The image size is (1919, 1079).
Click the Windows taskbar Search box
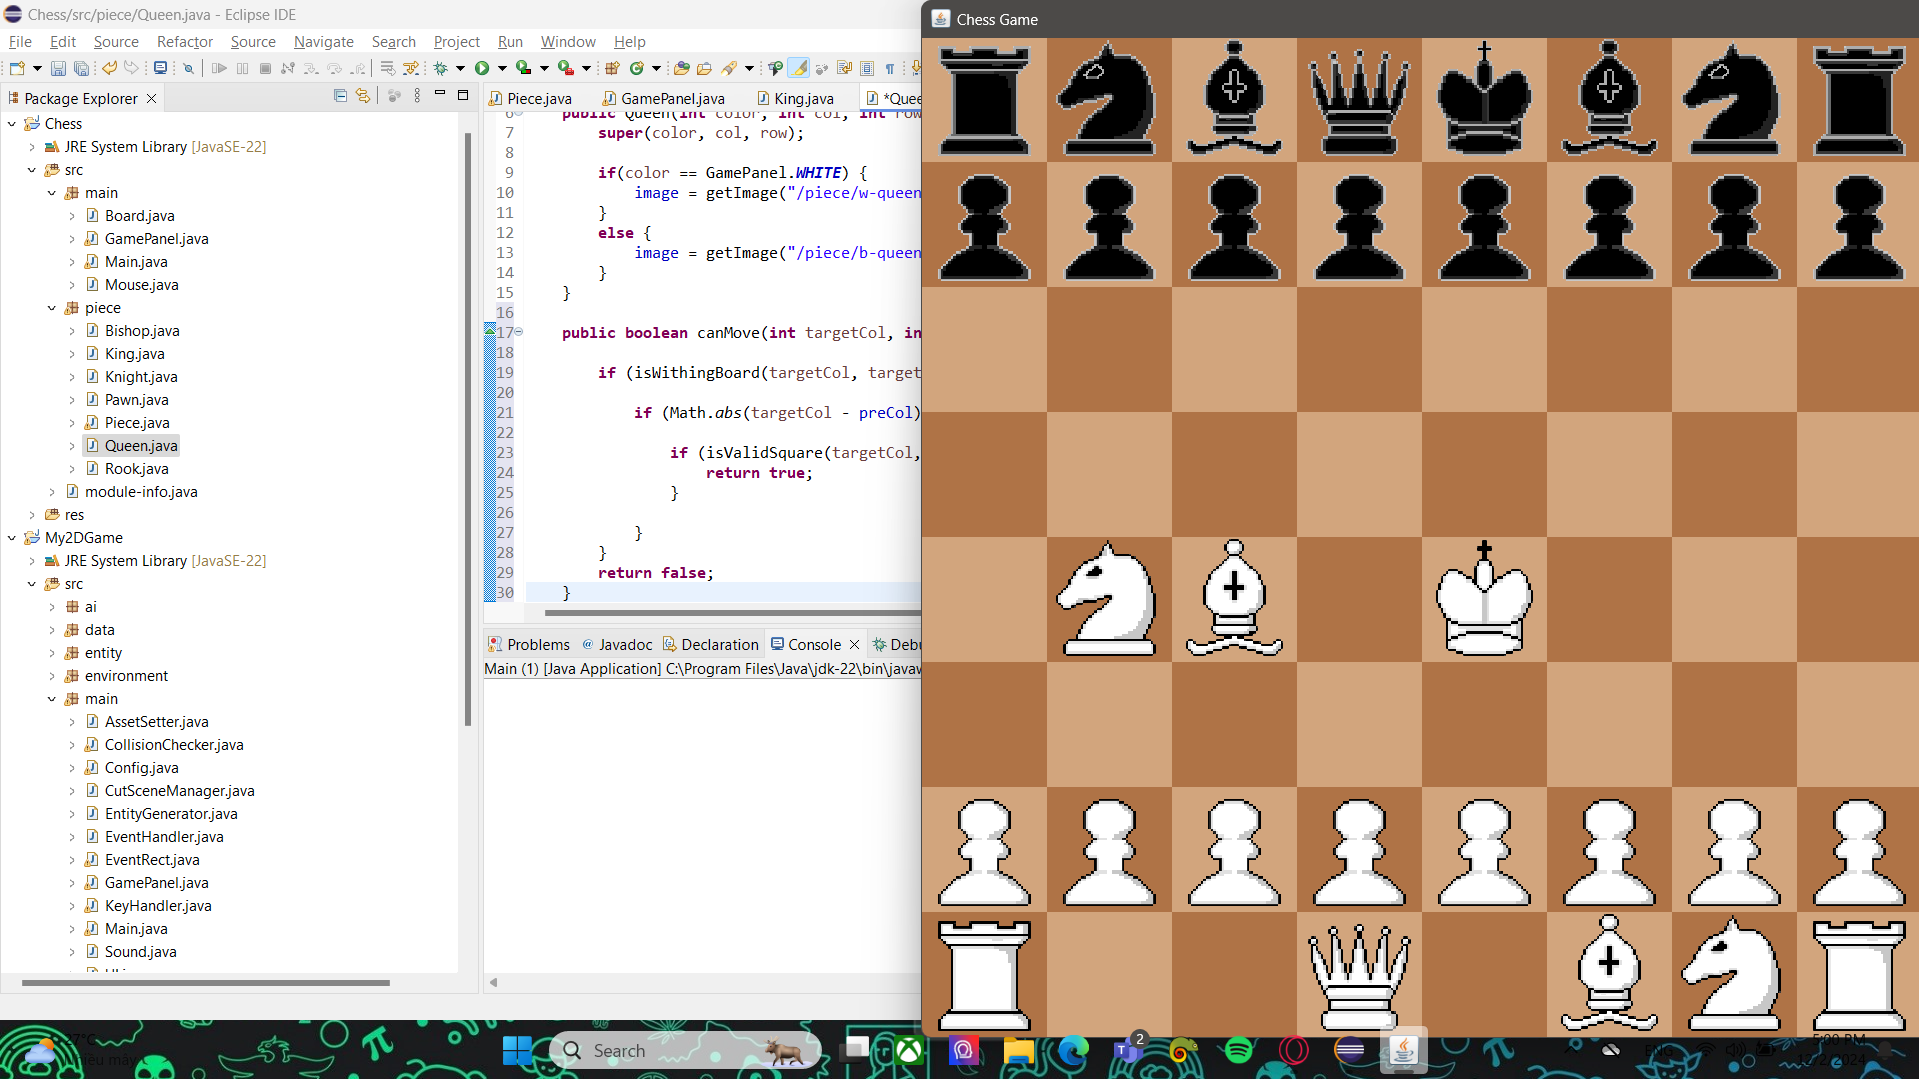tap(685, 1050)
